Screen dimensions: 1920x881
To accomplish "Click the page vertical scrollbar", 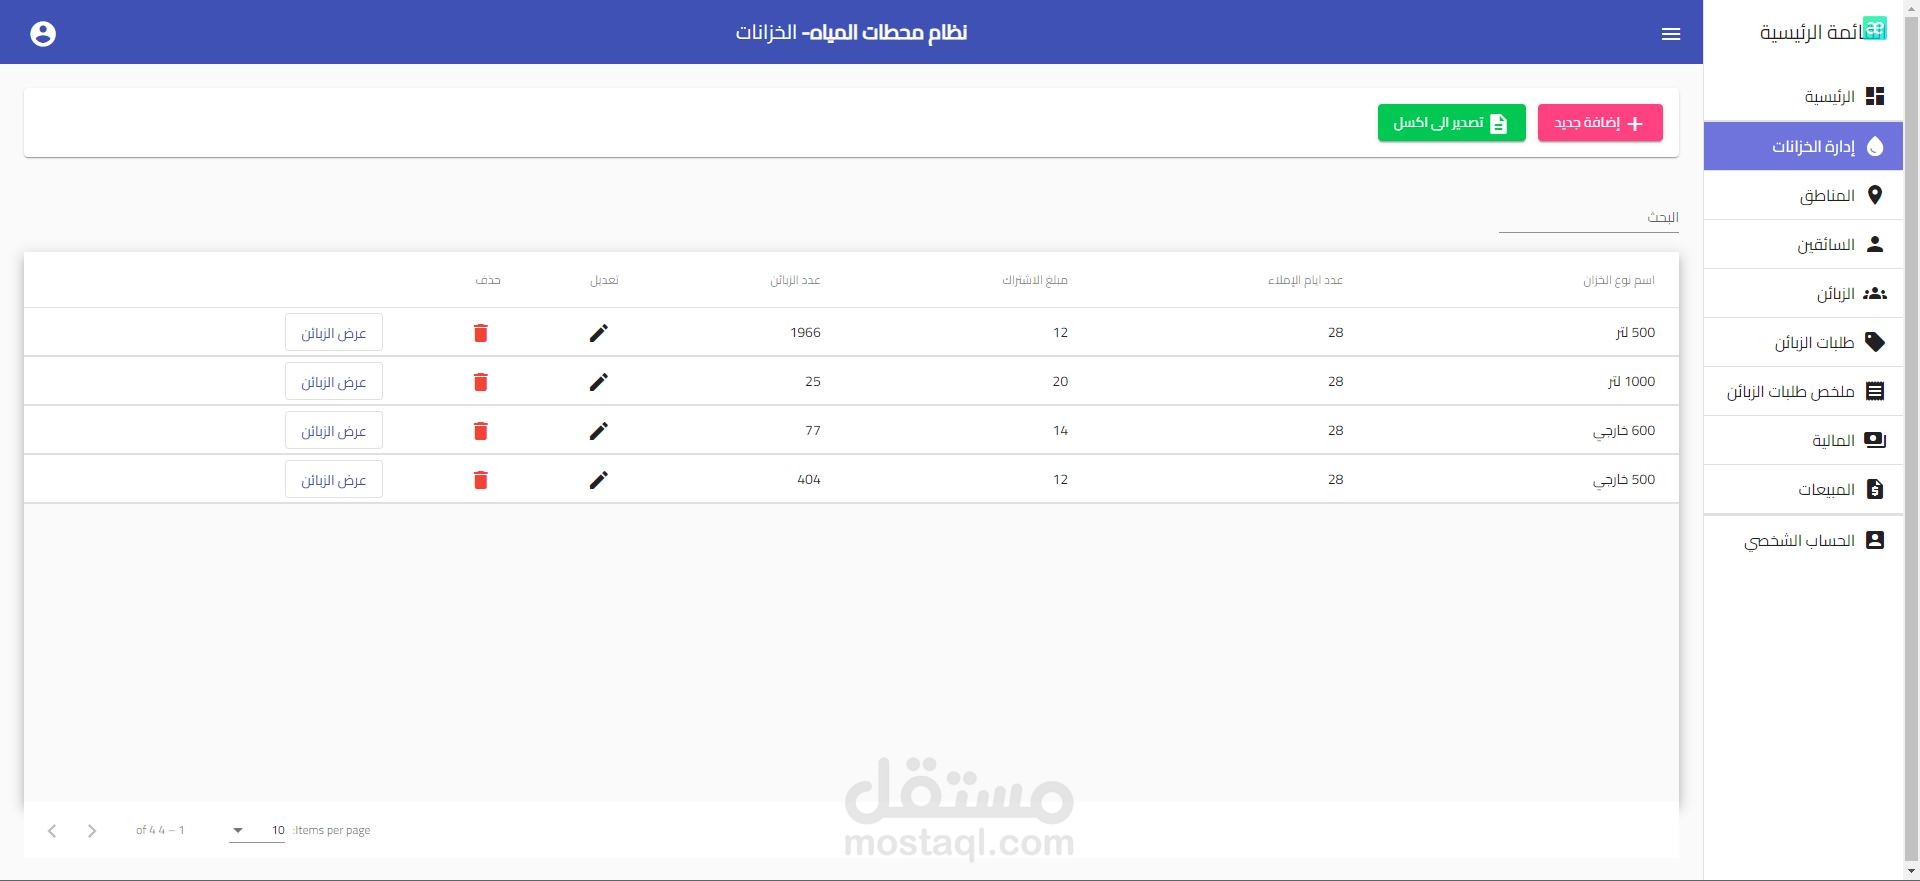I will click(1911, 440).
